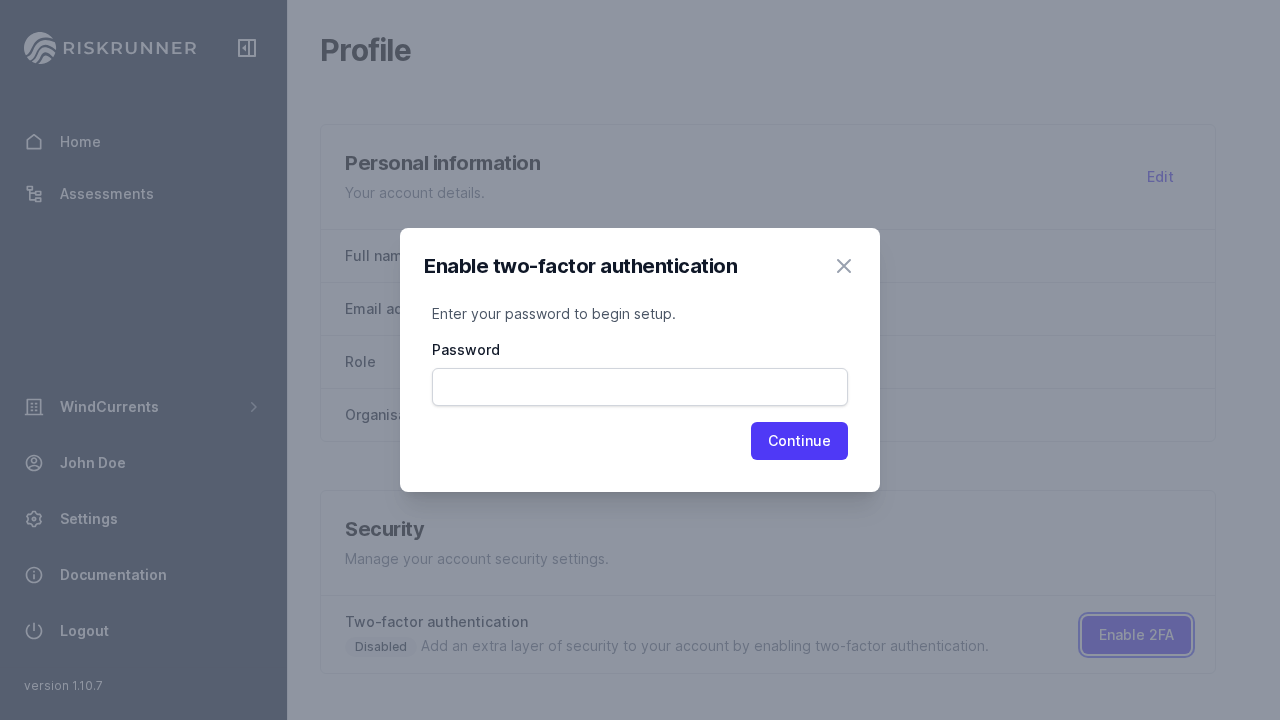This screenshot has width=1280, height=720.
Task: Click the John Doe user icon
Action: click(x=34, y=463)
